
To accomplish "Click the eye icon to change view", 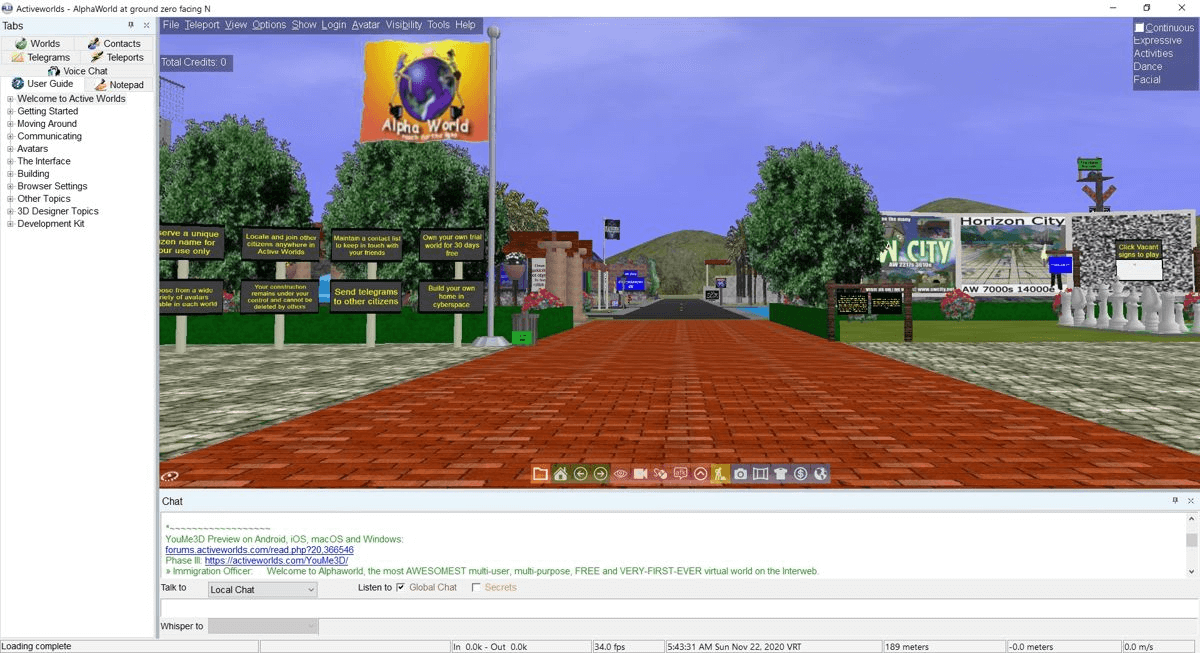I will click(x=620, y=474).
